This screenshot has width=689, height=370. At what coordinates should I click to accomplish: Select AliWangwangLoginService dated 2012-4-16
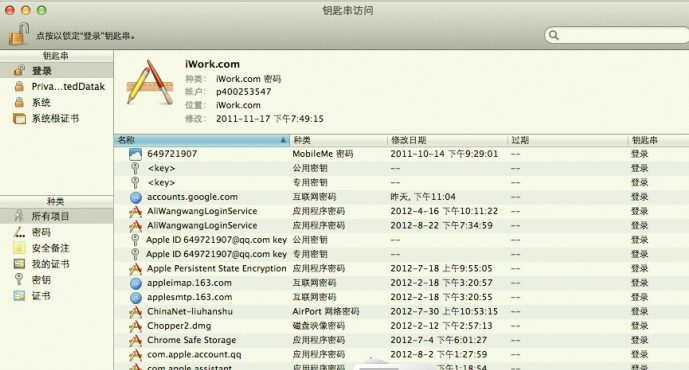(402, 211)
